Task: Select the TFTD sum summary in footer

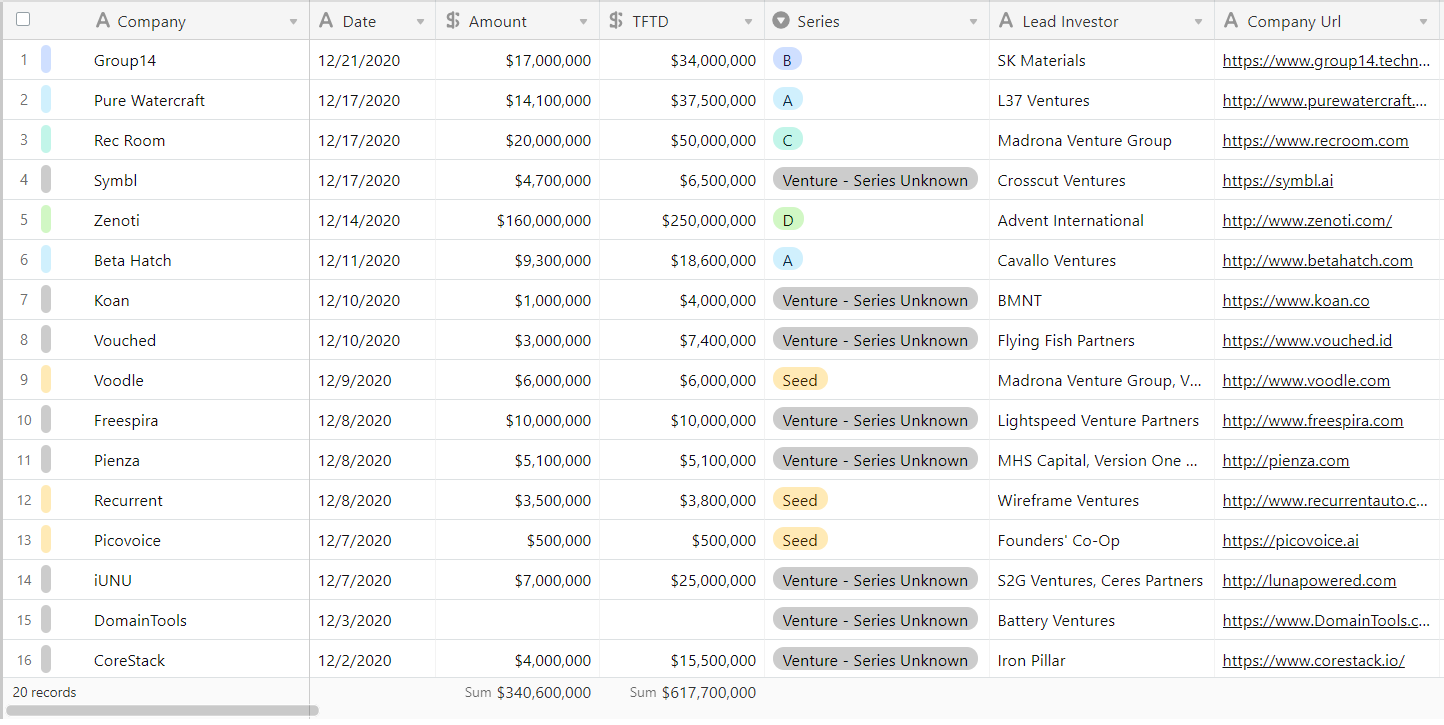Action: (693, 692)
